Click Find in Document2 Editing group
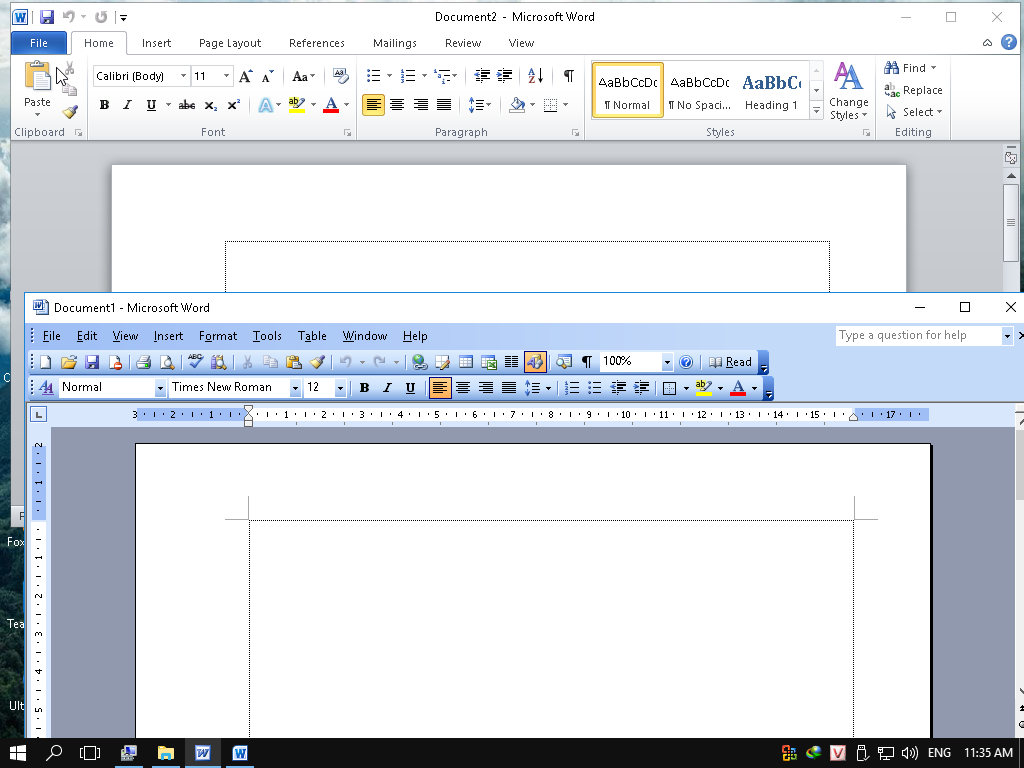1024x768 pixels. pos(910,68)
